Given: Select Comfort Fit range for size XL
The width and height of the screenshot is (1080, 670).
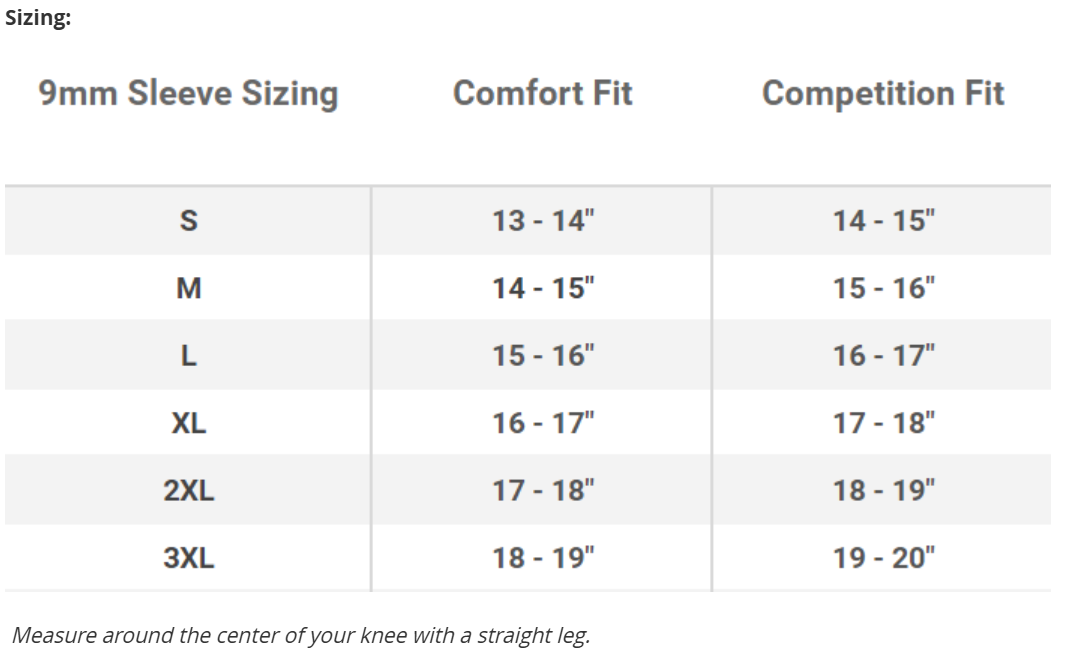Looking at the screenshot, I should 542,424.
